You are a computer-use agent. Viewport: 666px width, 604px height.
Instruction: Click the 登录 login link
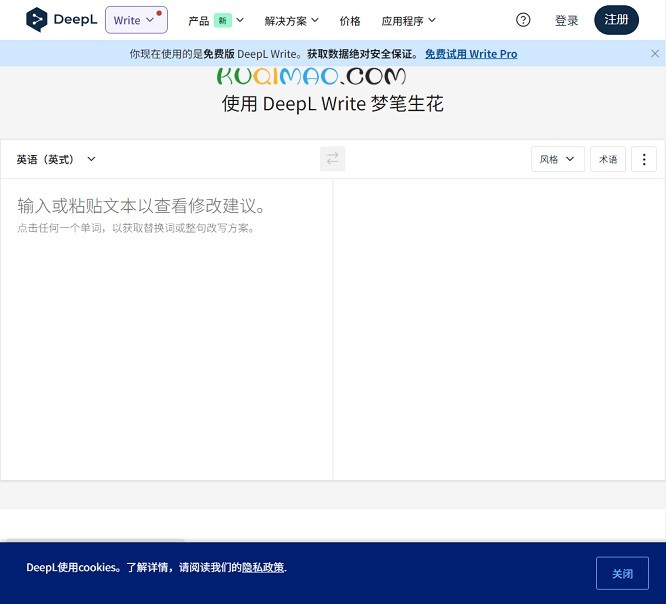(x=566, y=20)
